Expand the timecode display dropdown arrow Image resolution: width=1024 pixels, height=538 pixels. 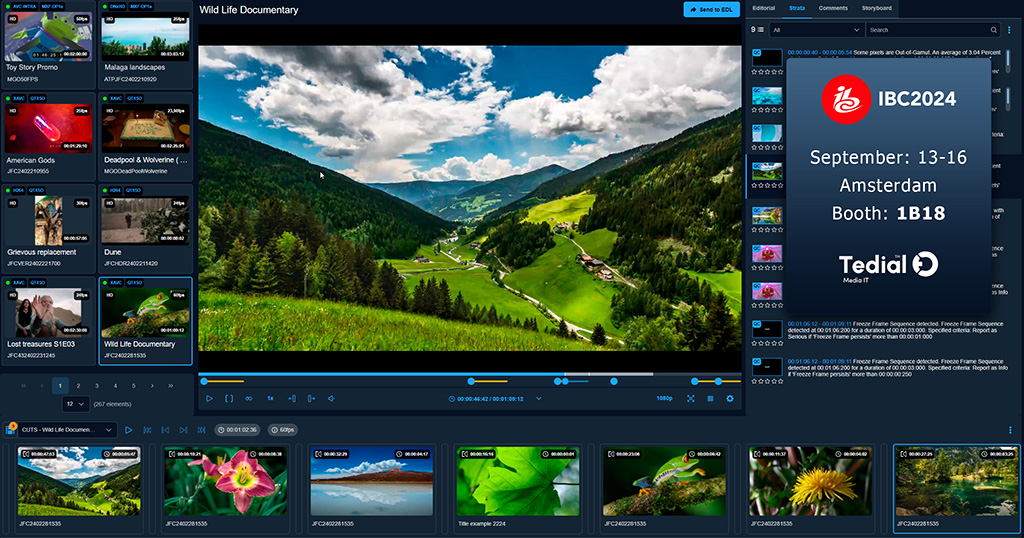[539, 398]
